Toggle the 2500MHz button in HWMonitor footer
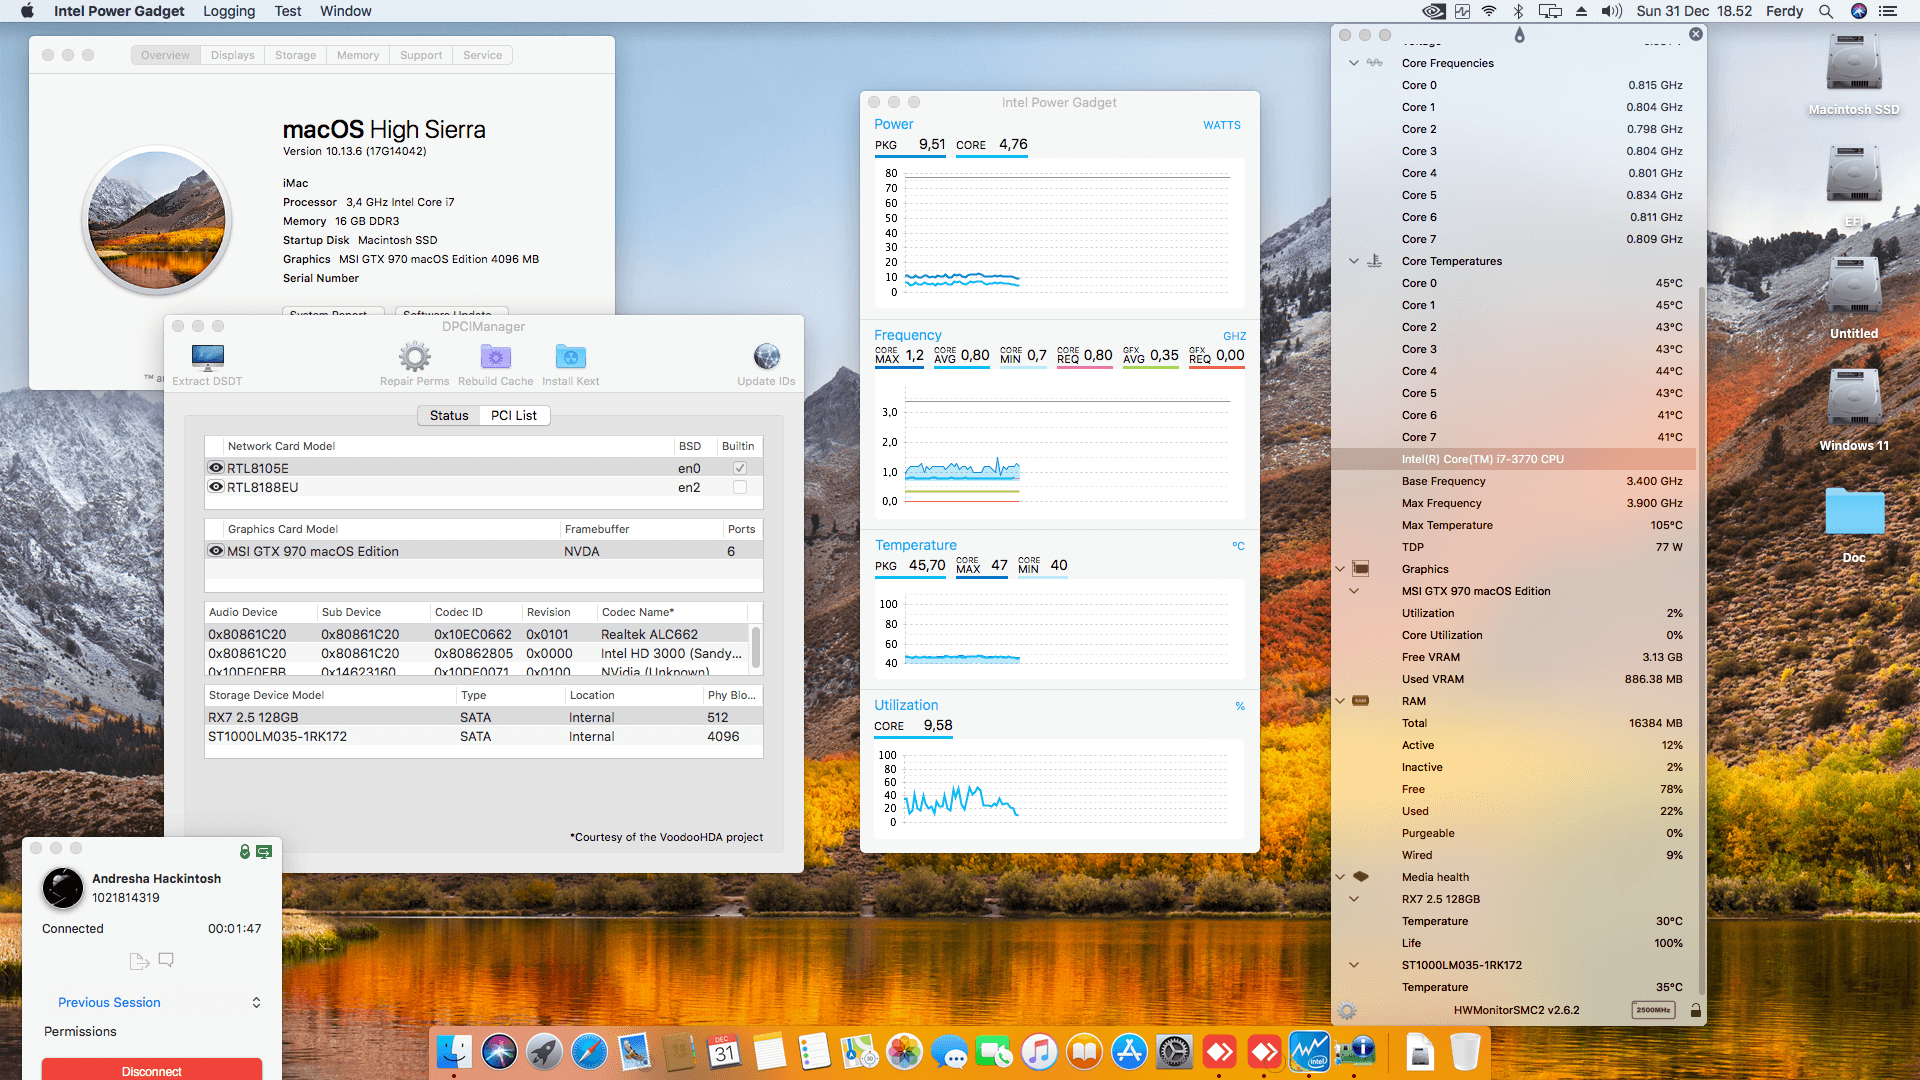Screen dimensions: 1920x1080 point(1653,1011)
